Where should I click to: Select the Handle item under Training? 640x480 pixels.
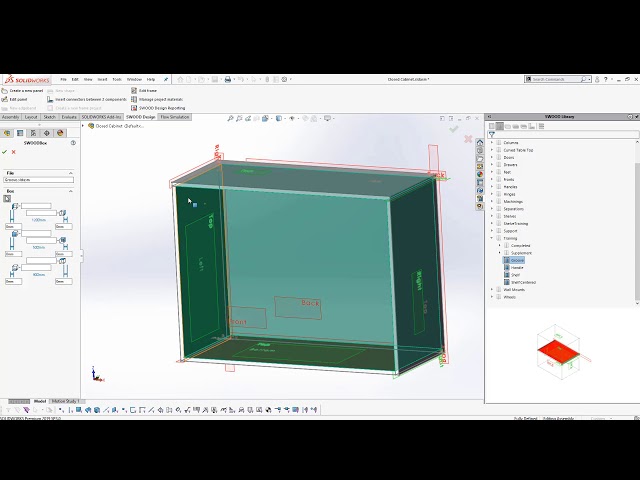(514, 268)
